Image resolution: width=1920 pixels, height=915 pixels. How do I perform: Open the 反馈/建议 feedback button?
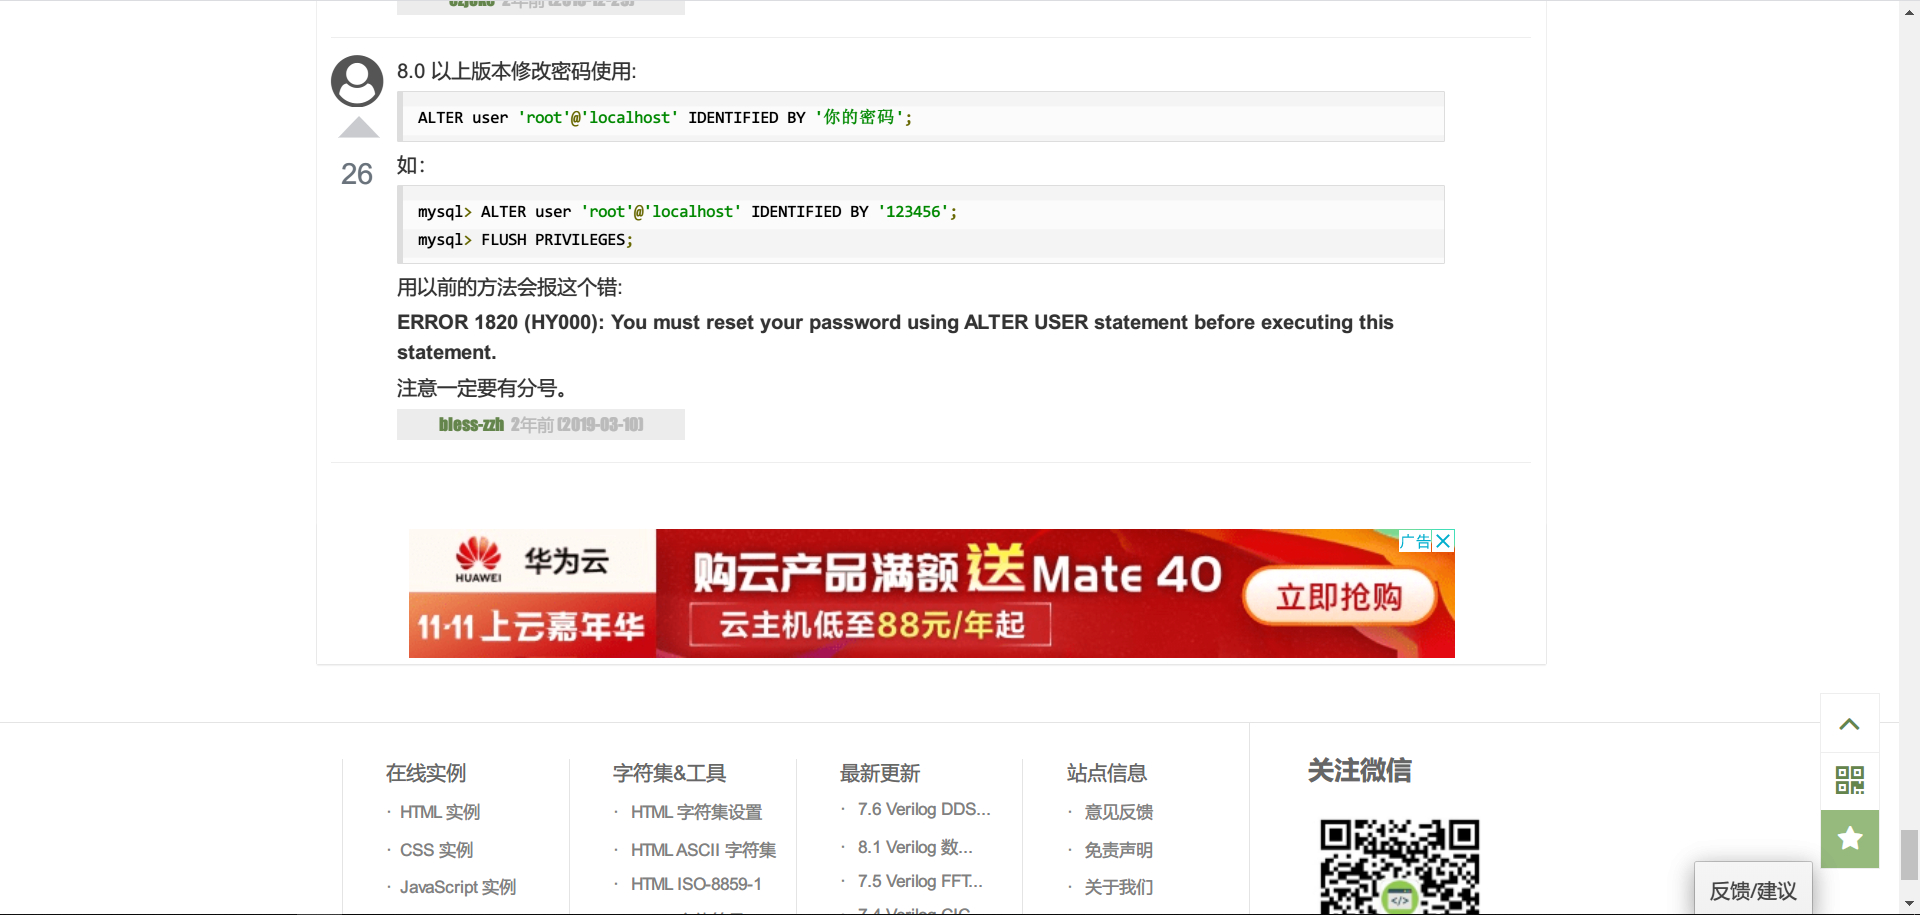point(1752,890)
